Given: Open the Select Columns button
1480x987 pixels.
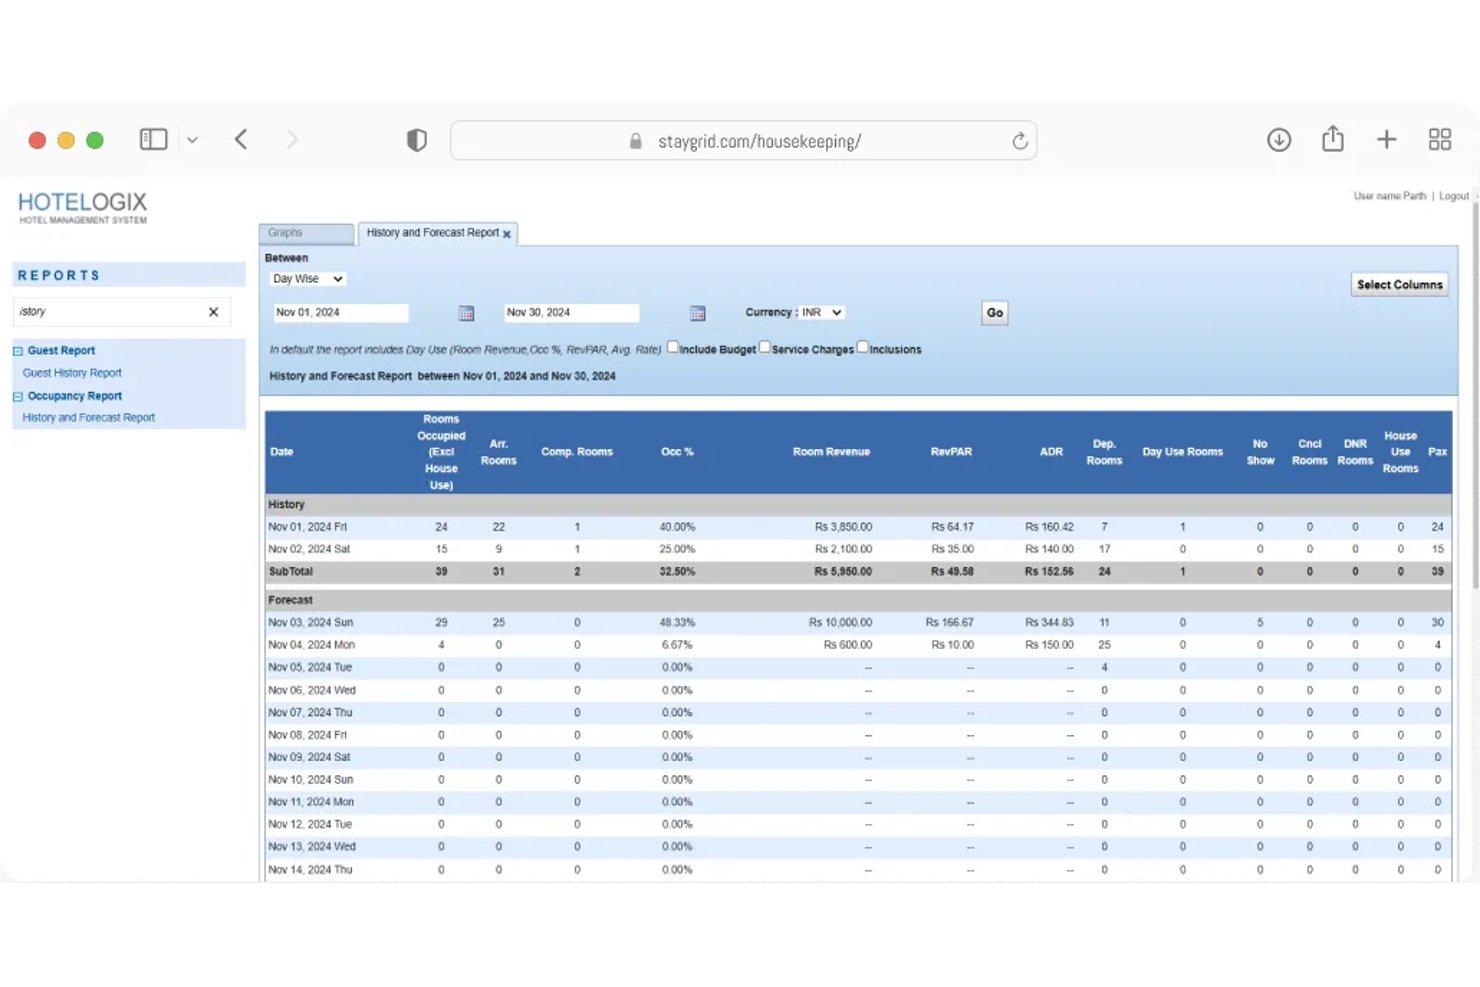Looking at the screenshot, I should (x=1400, y=285).
